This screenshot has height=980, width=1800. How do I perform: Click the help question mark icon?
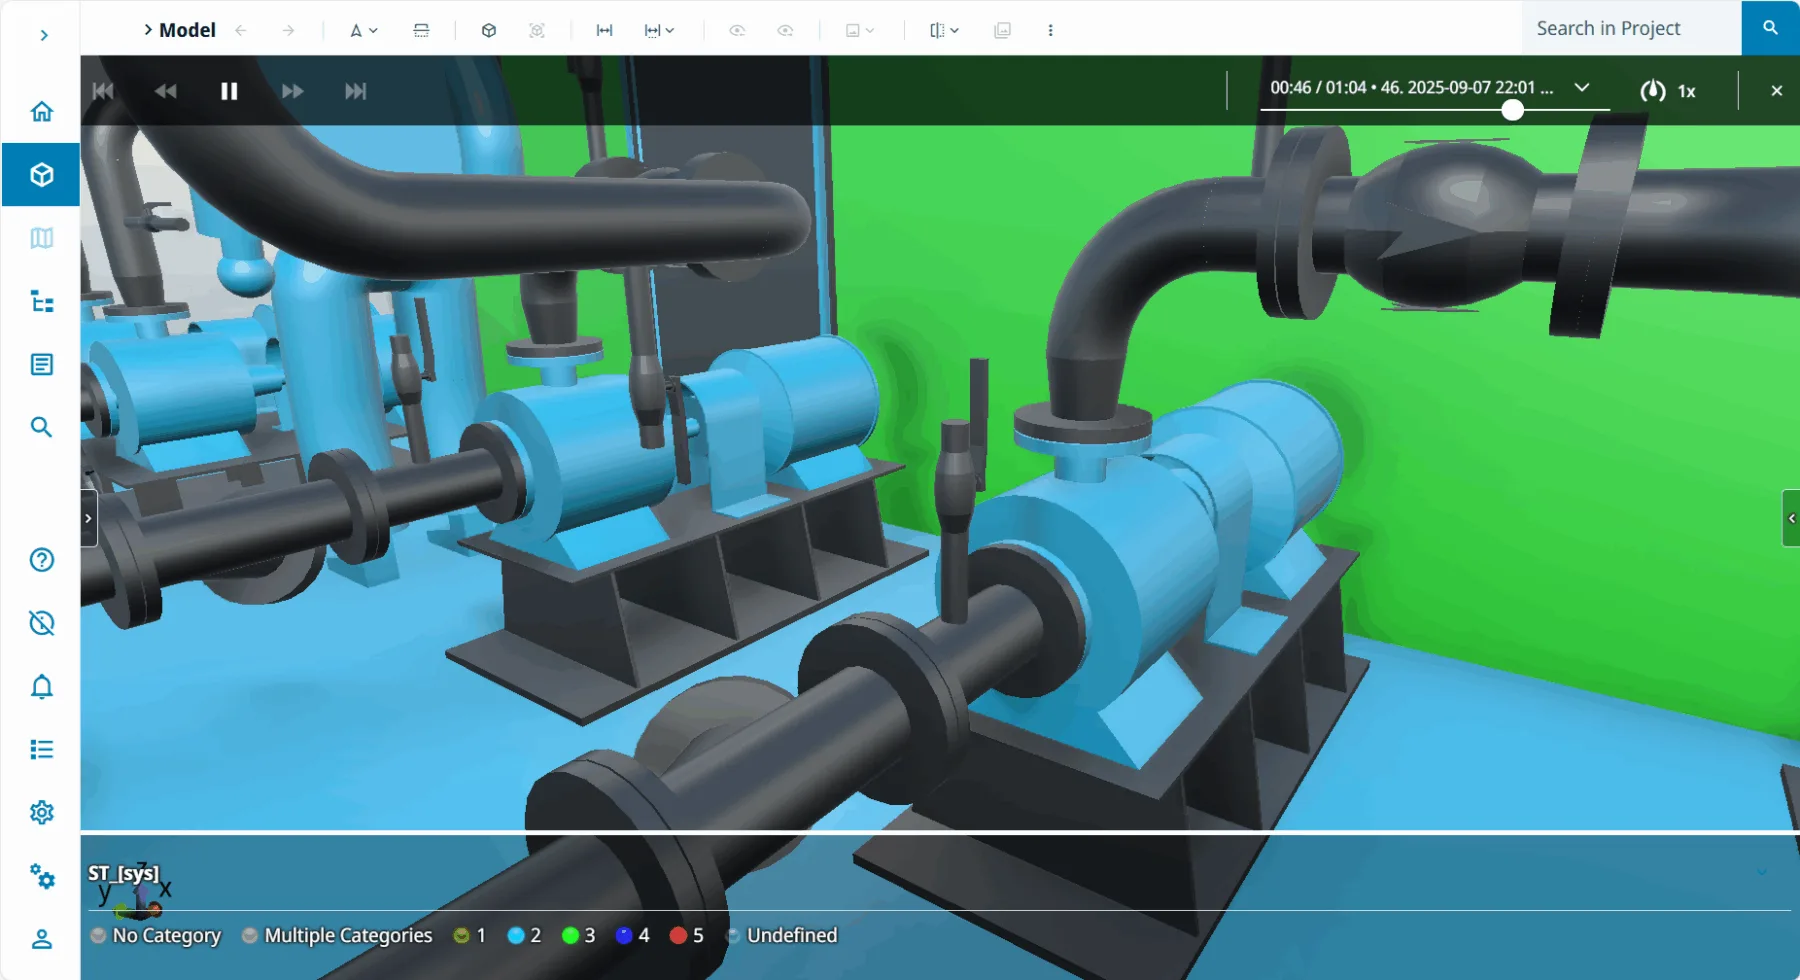click(41, 560)
